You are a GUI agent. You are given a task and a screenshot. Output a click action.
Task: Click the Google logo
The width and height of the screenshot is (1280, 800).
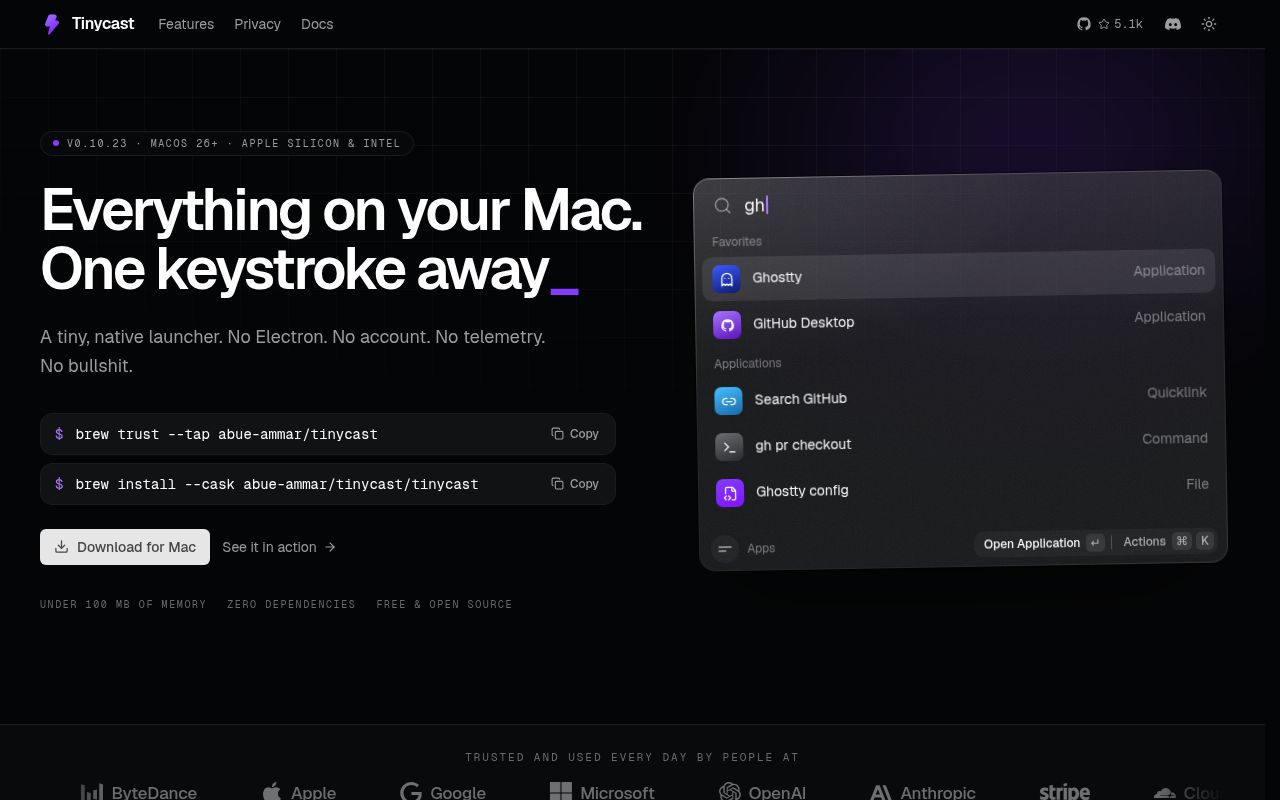443,793
